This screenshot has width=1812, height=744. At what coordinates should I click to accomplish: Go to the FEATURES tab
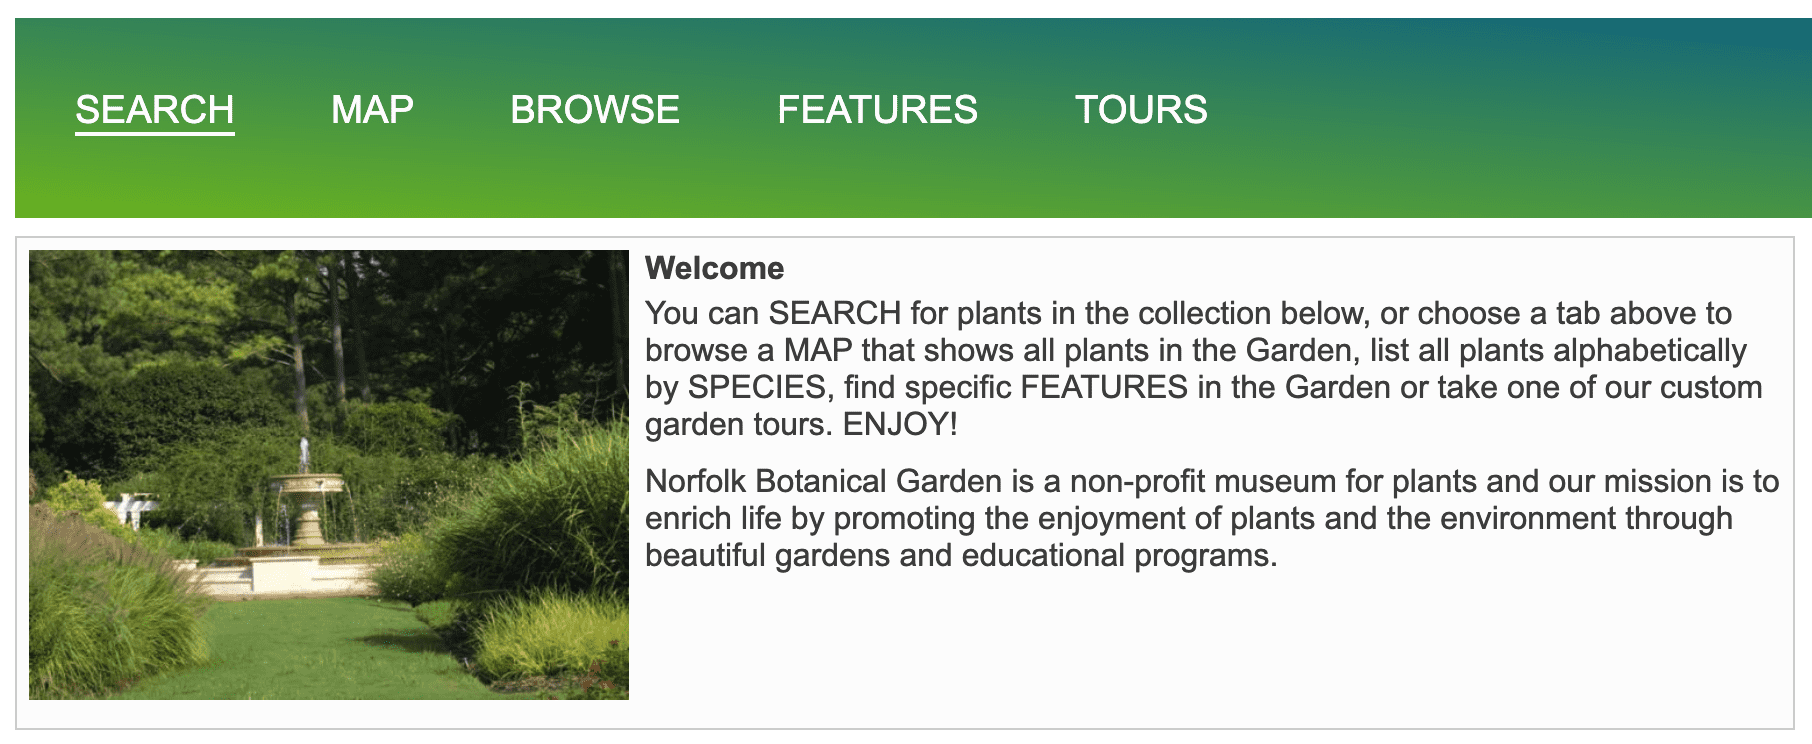[877, 109]
